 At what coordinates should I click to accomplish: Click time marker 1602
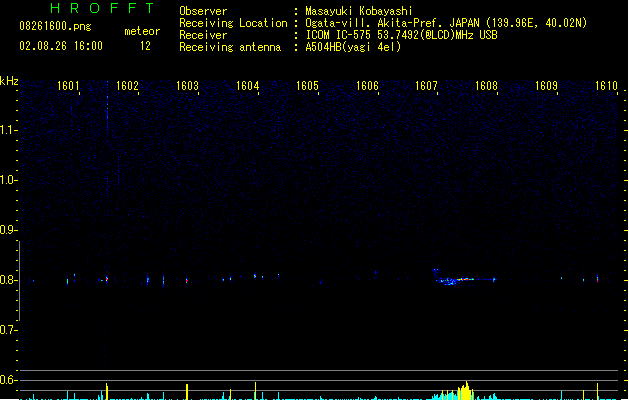[x=127, y=86]
